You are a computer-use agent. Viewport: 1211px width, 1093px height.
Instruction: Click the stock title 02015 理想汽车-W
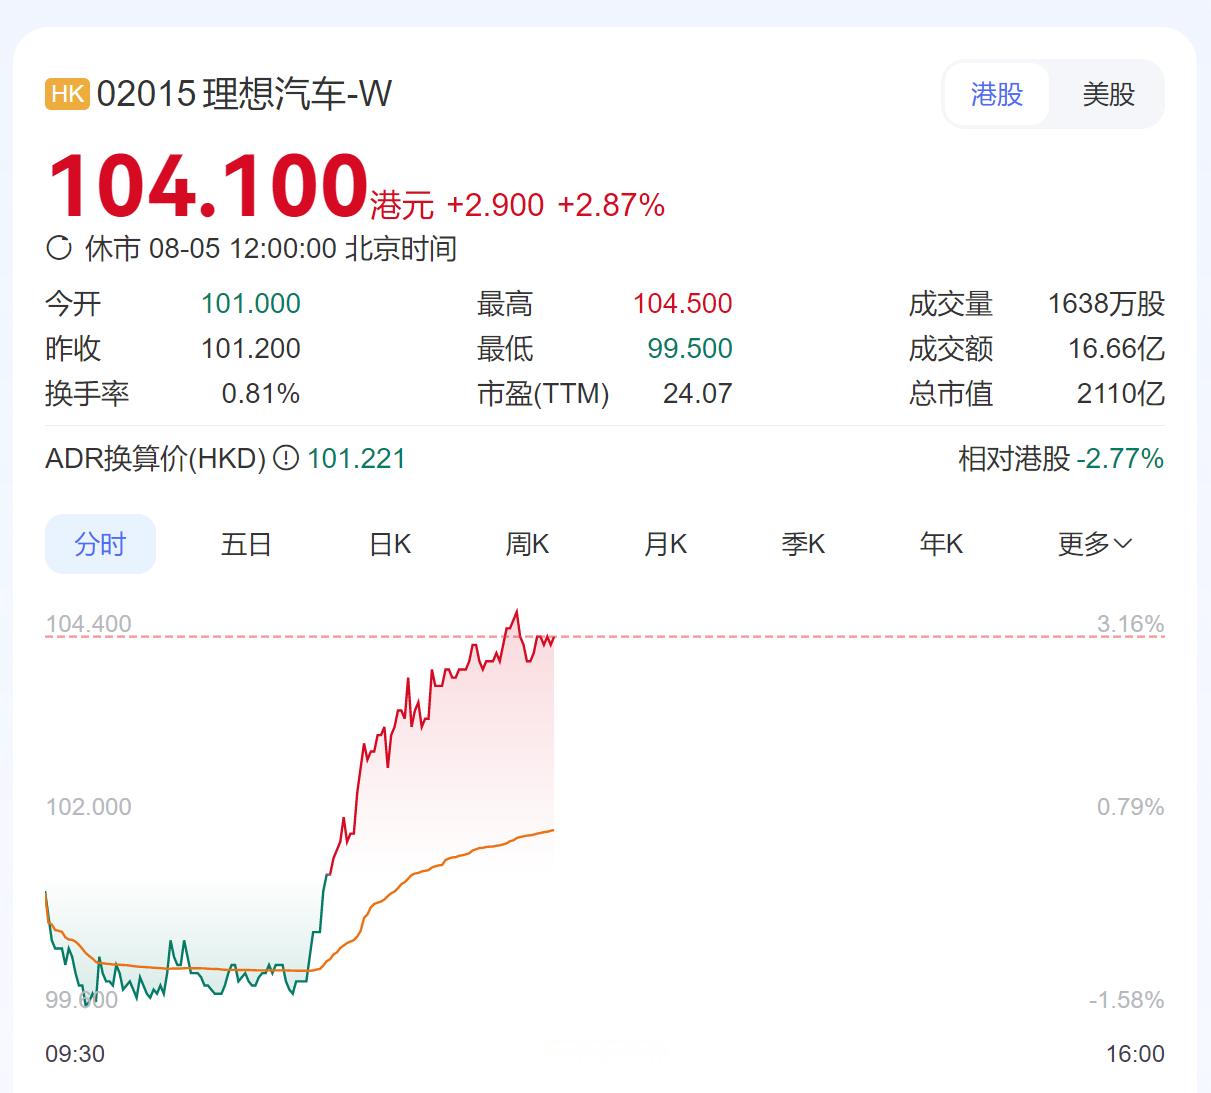click(244, 94)
